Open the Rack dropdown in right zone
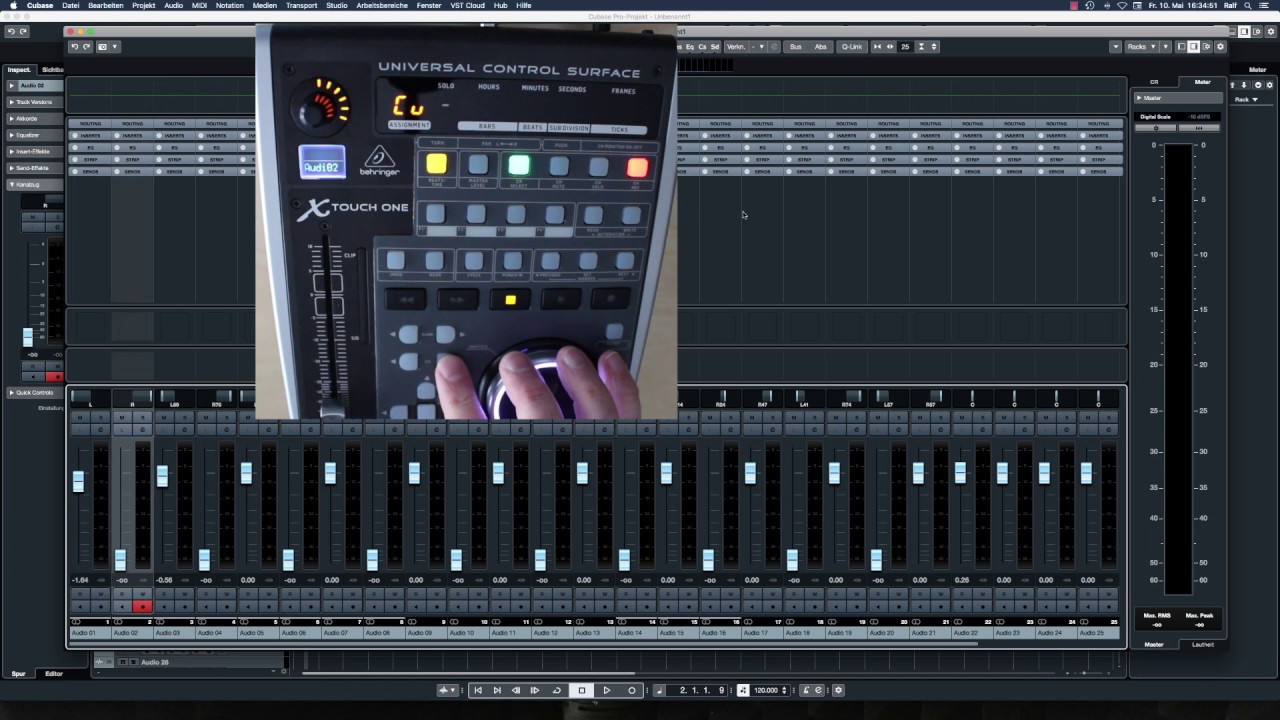This screenshot has height=720, width=1280. (1246, 100)
